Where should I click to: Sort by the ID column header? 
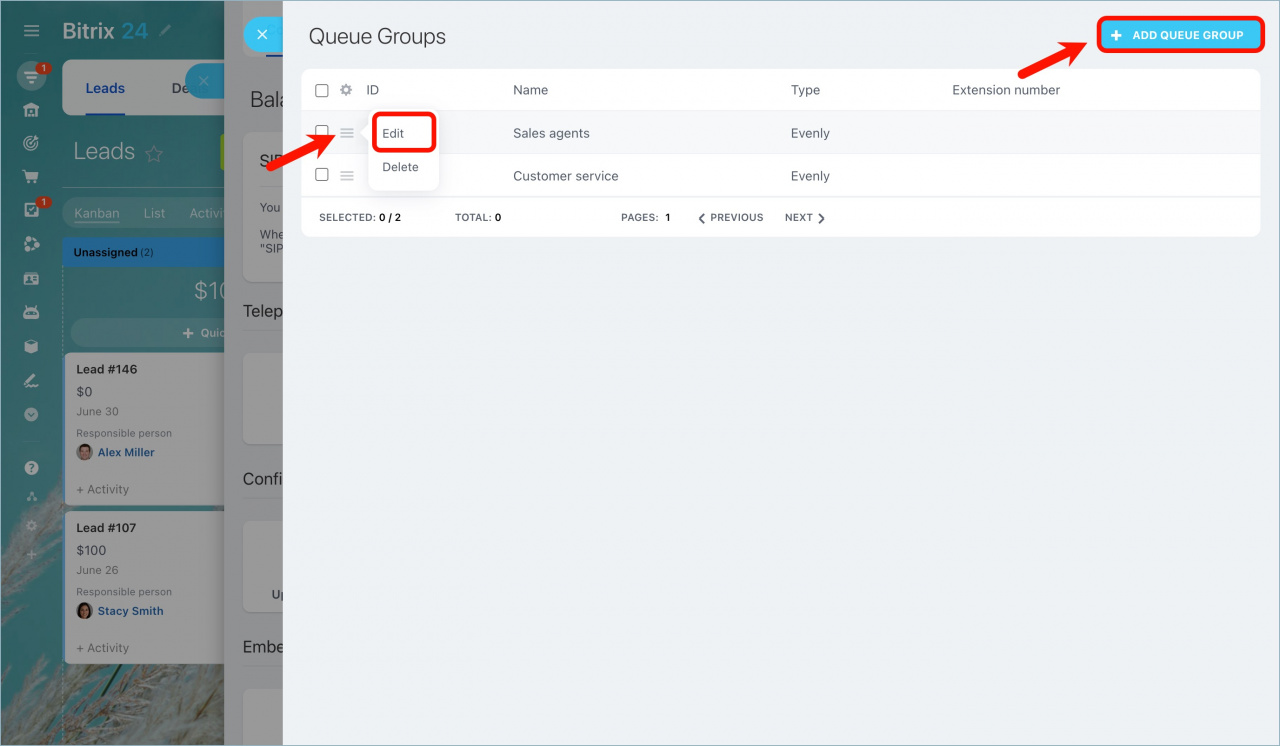coord(373,90)
